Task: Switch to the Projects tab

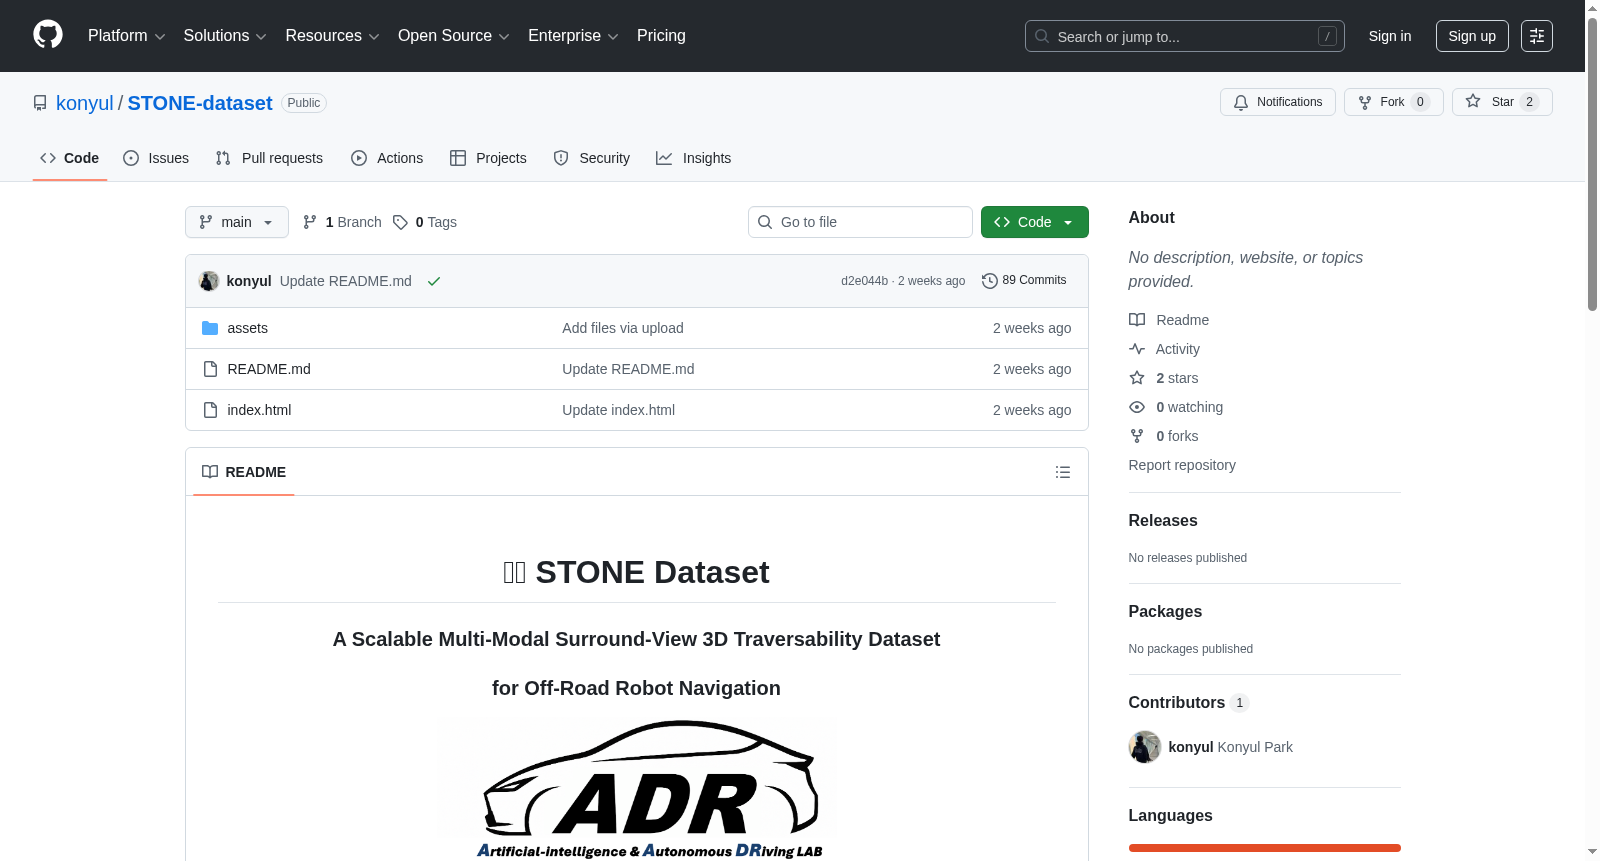Action: pyautogui.click(x=488, y=158)
